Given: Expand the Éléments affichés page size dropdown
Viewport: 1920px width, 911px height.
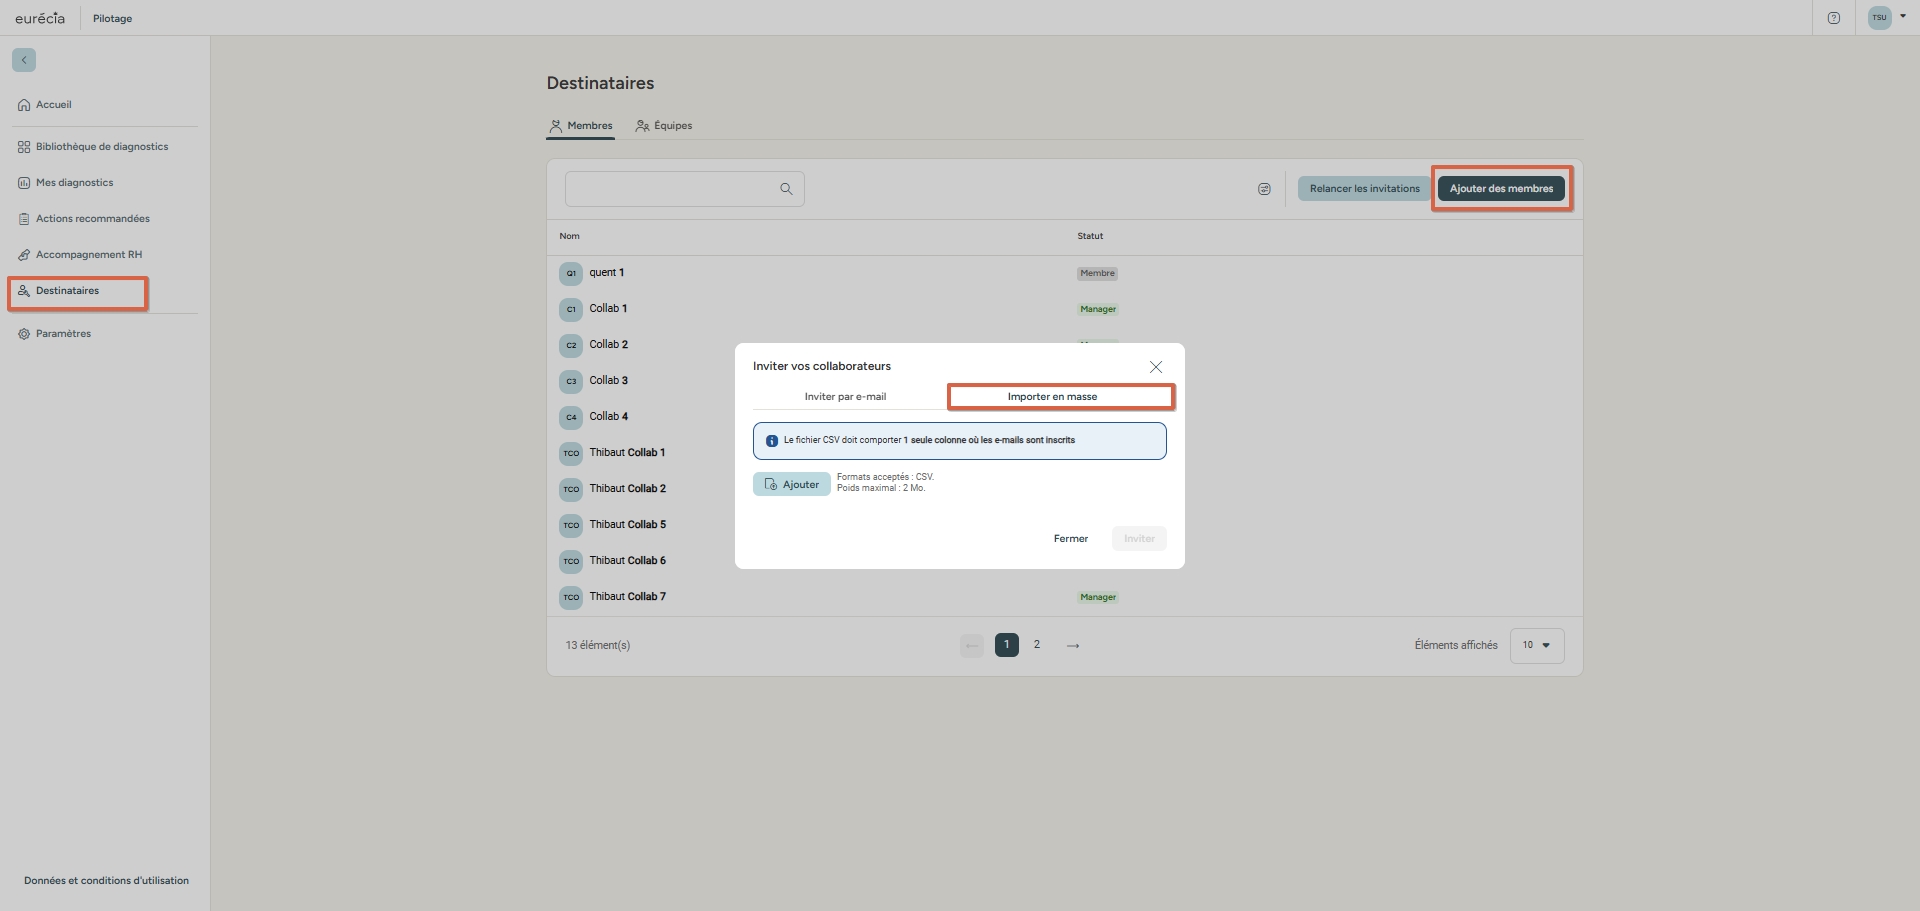Looking at the screenshot, I should coord(1536,645).
